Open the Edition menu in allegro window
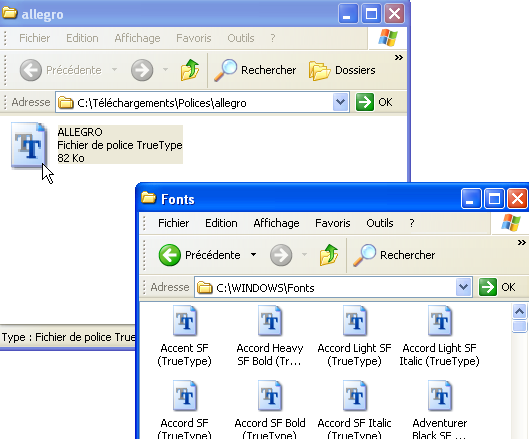This screenshot has width=529, height=439. [82, 38]
